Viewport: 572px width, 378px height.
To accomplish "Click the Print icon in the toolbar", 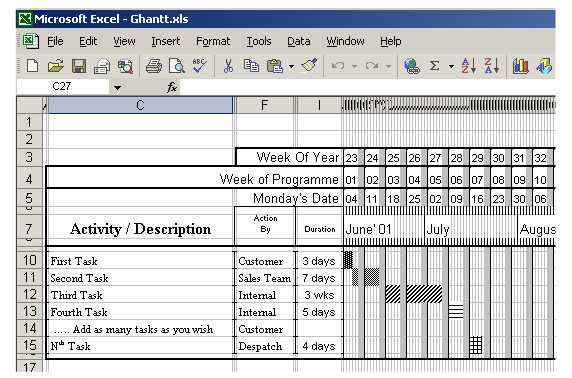I will tap(154, 66).
